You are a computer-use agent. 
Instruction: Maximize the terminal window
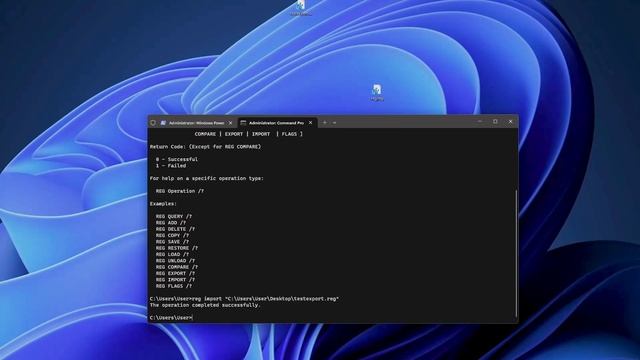tap(495, 121)
